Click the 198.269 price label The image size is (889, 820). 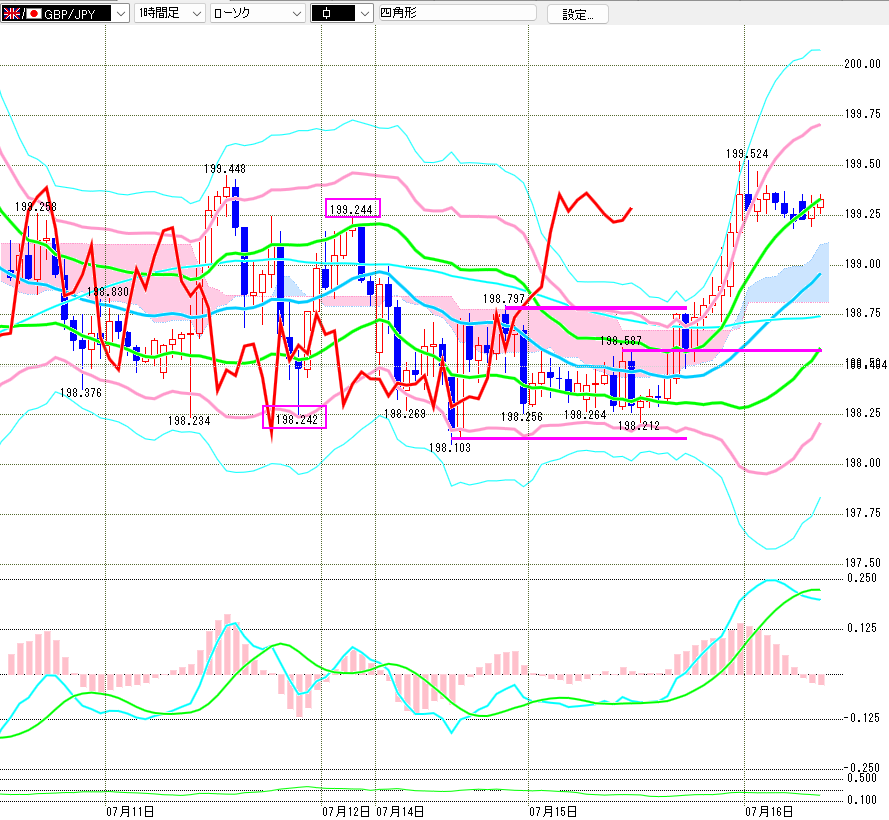(405, 413)
